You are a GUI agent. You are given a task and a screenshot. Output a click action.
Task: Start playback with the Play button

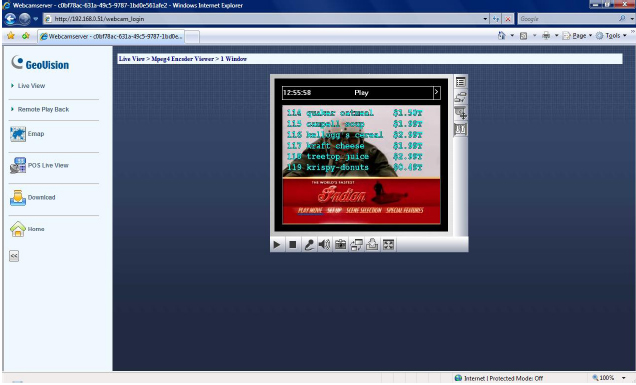point(277,245)
